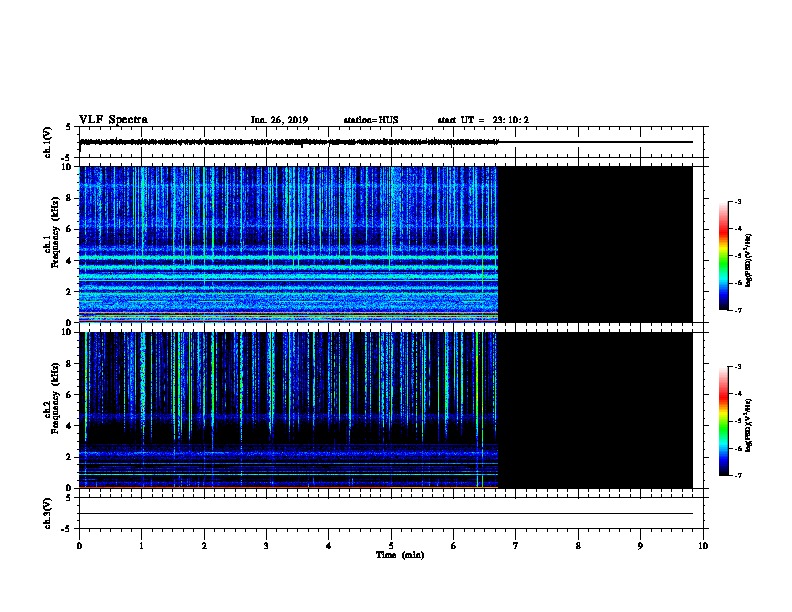Image resolution: width=792 pixels, height=612 pixels.
Task: Click the "4" kHz tick of ch.2 spectrogram
Action: (x=69, y=426)
